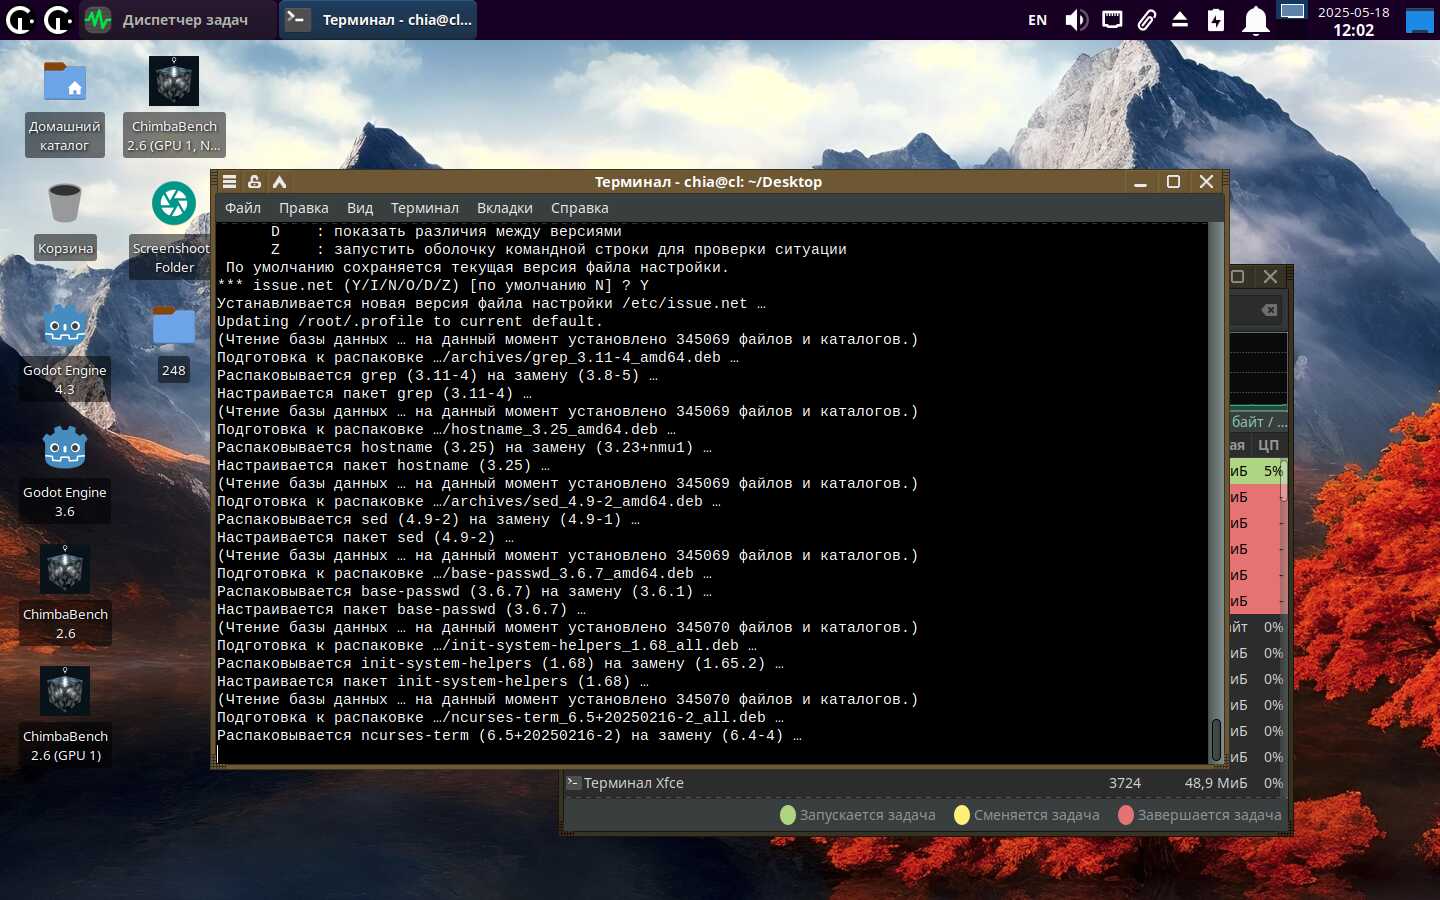
Task: Toggle the pin/stick icon in terminal titlebar
Action: coord(254,181)
